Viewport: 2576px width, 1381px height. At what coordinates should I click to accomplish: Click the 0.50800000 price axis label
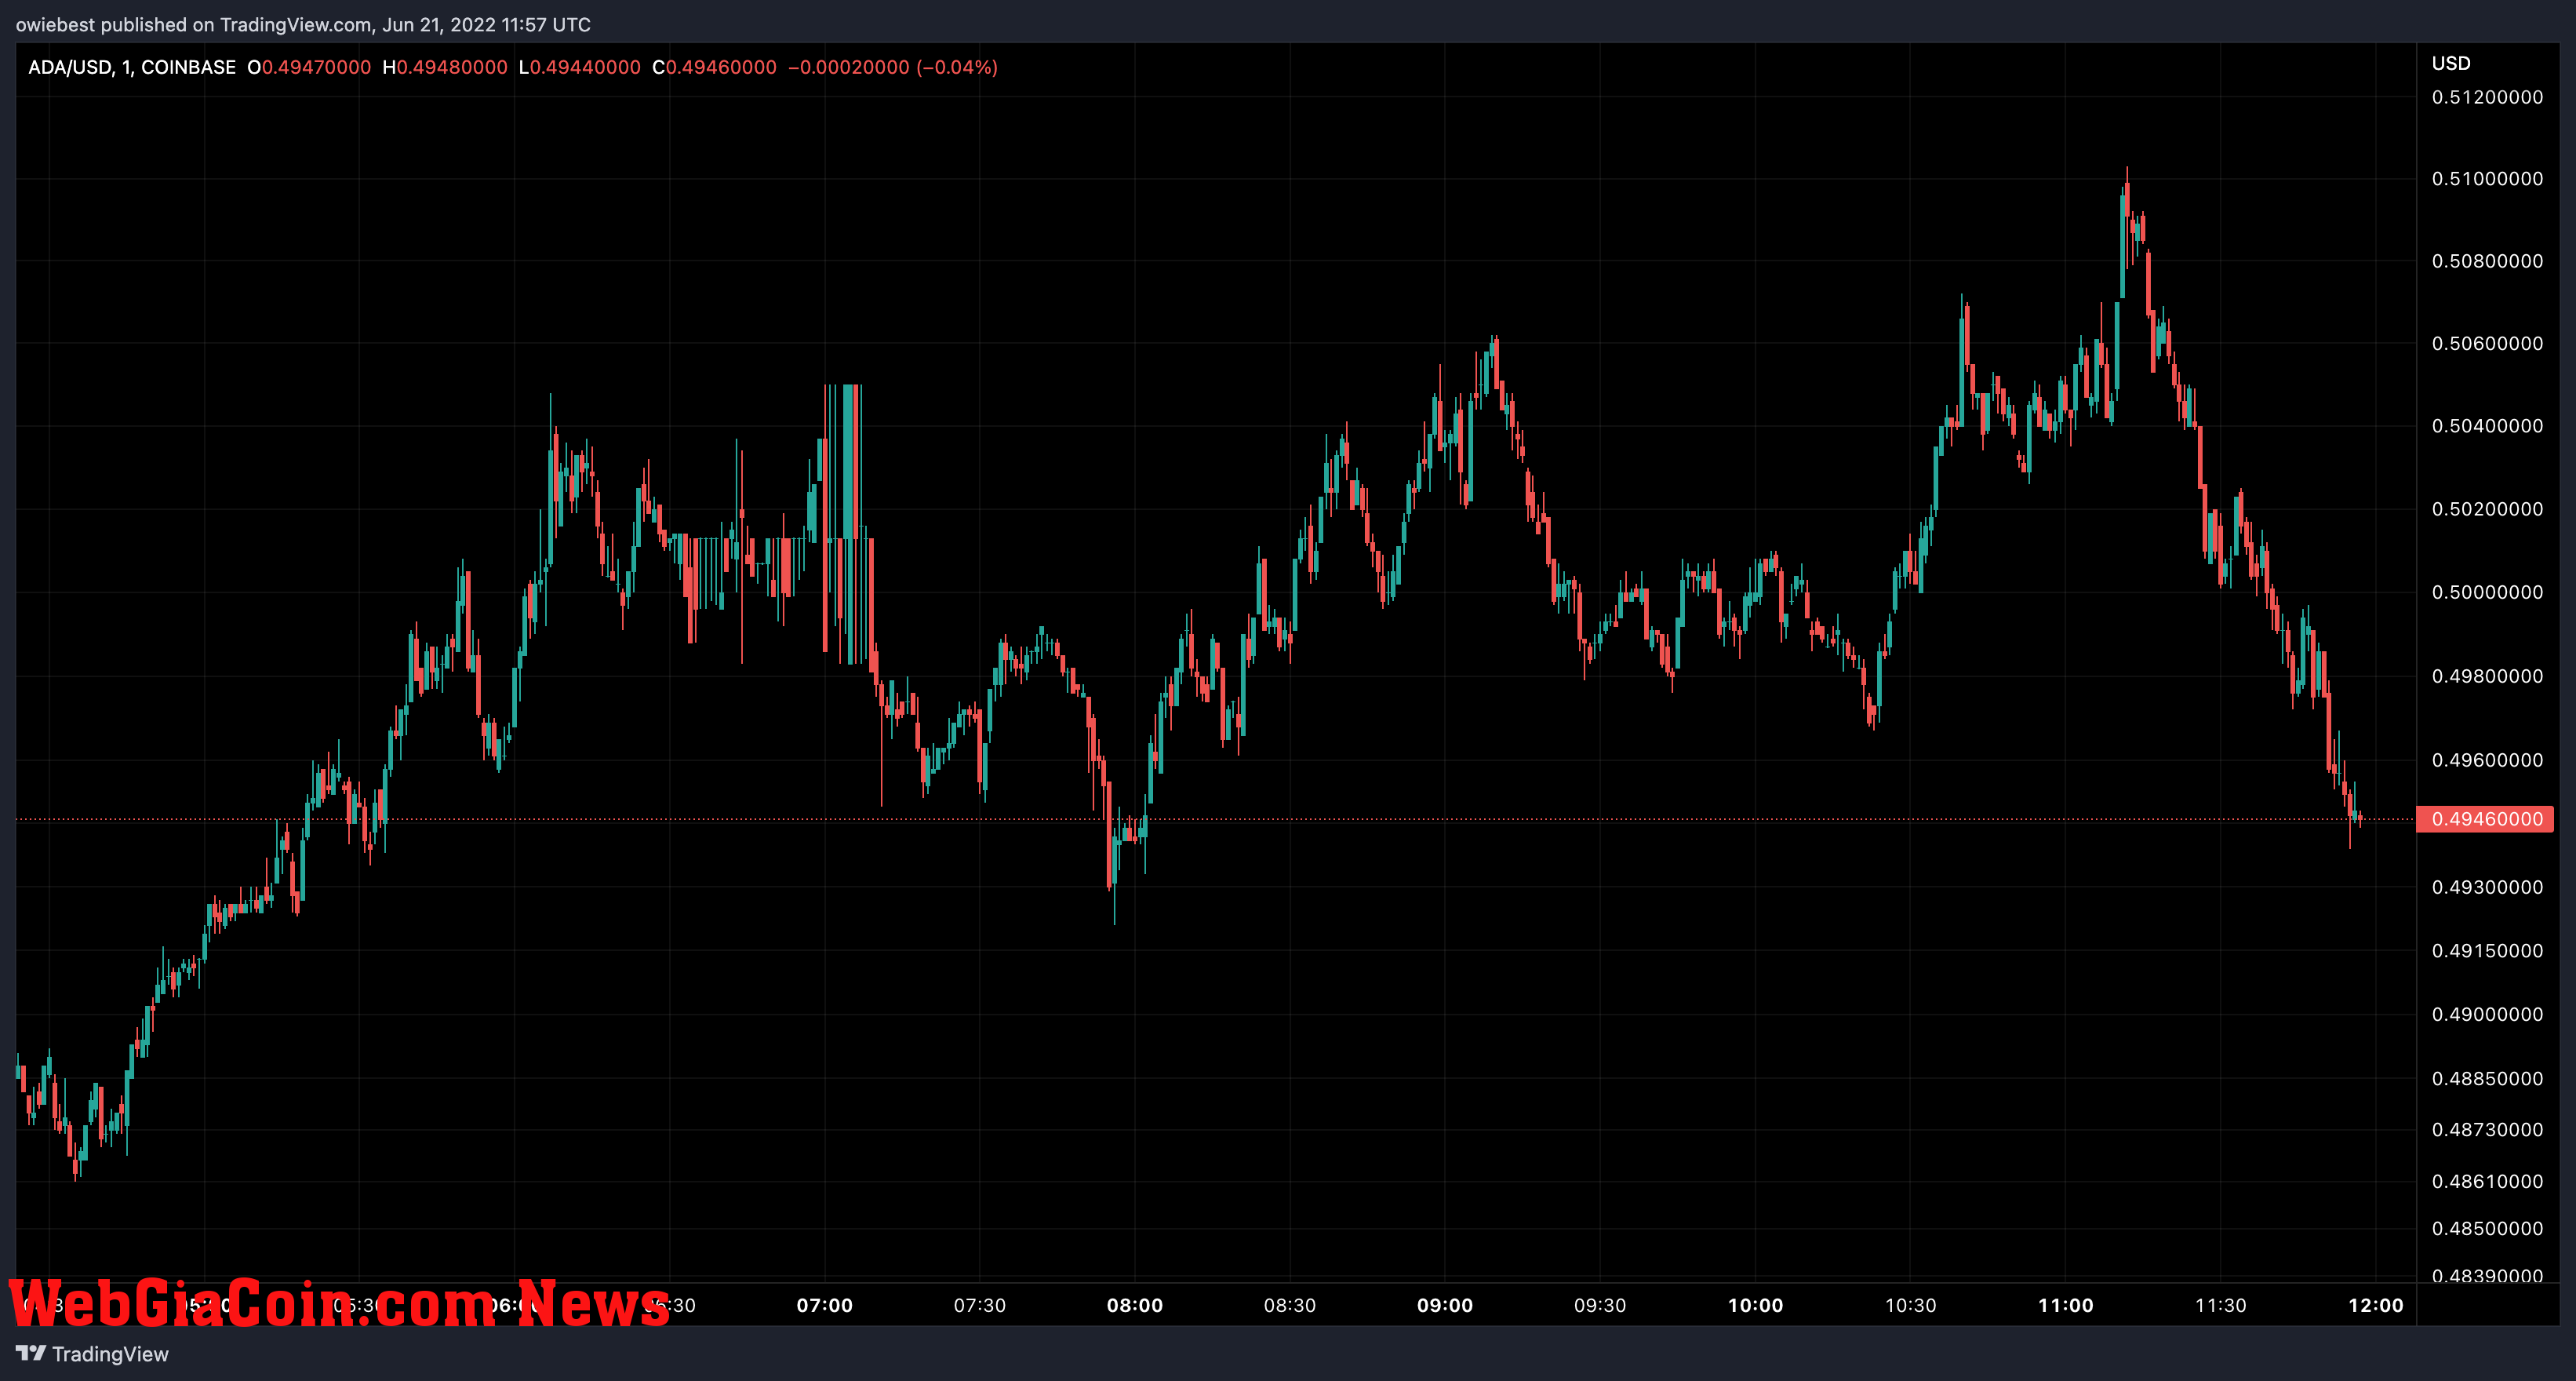point(2487,261)
